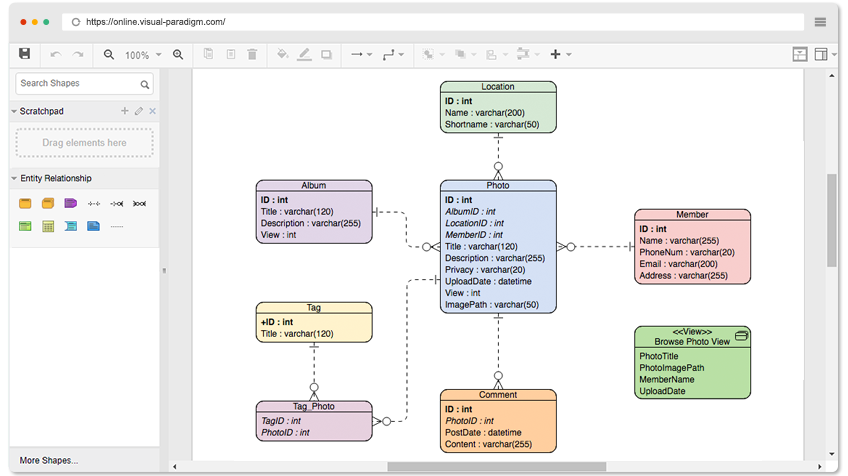Viewport: 848px width, 476px height.
Task: Pick the second orange 3D entity shape
Action: click(x=48, y=203)
